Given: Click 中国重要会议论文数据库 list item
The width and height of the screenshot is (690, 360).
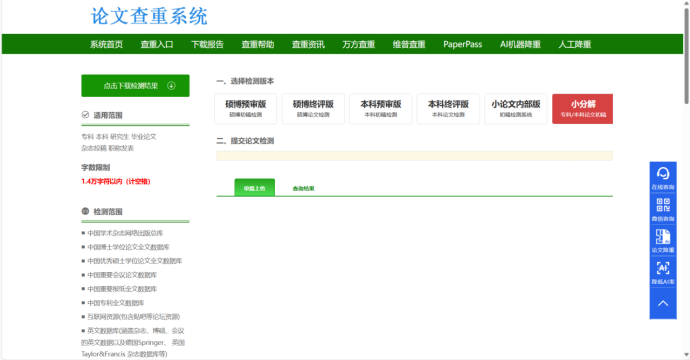Looking at the screenshot, I should click(x=122, y=275).
